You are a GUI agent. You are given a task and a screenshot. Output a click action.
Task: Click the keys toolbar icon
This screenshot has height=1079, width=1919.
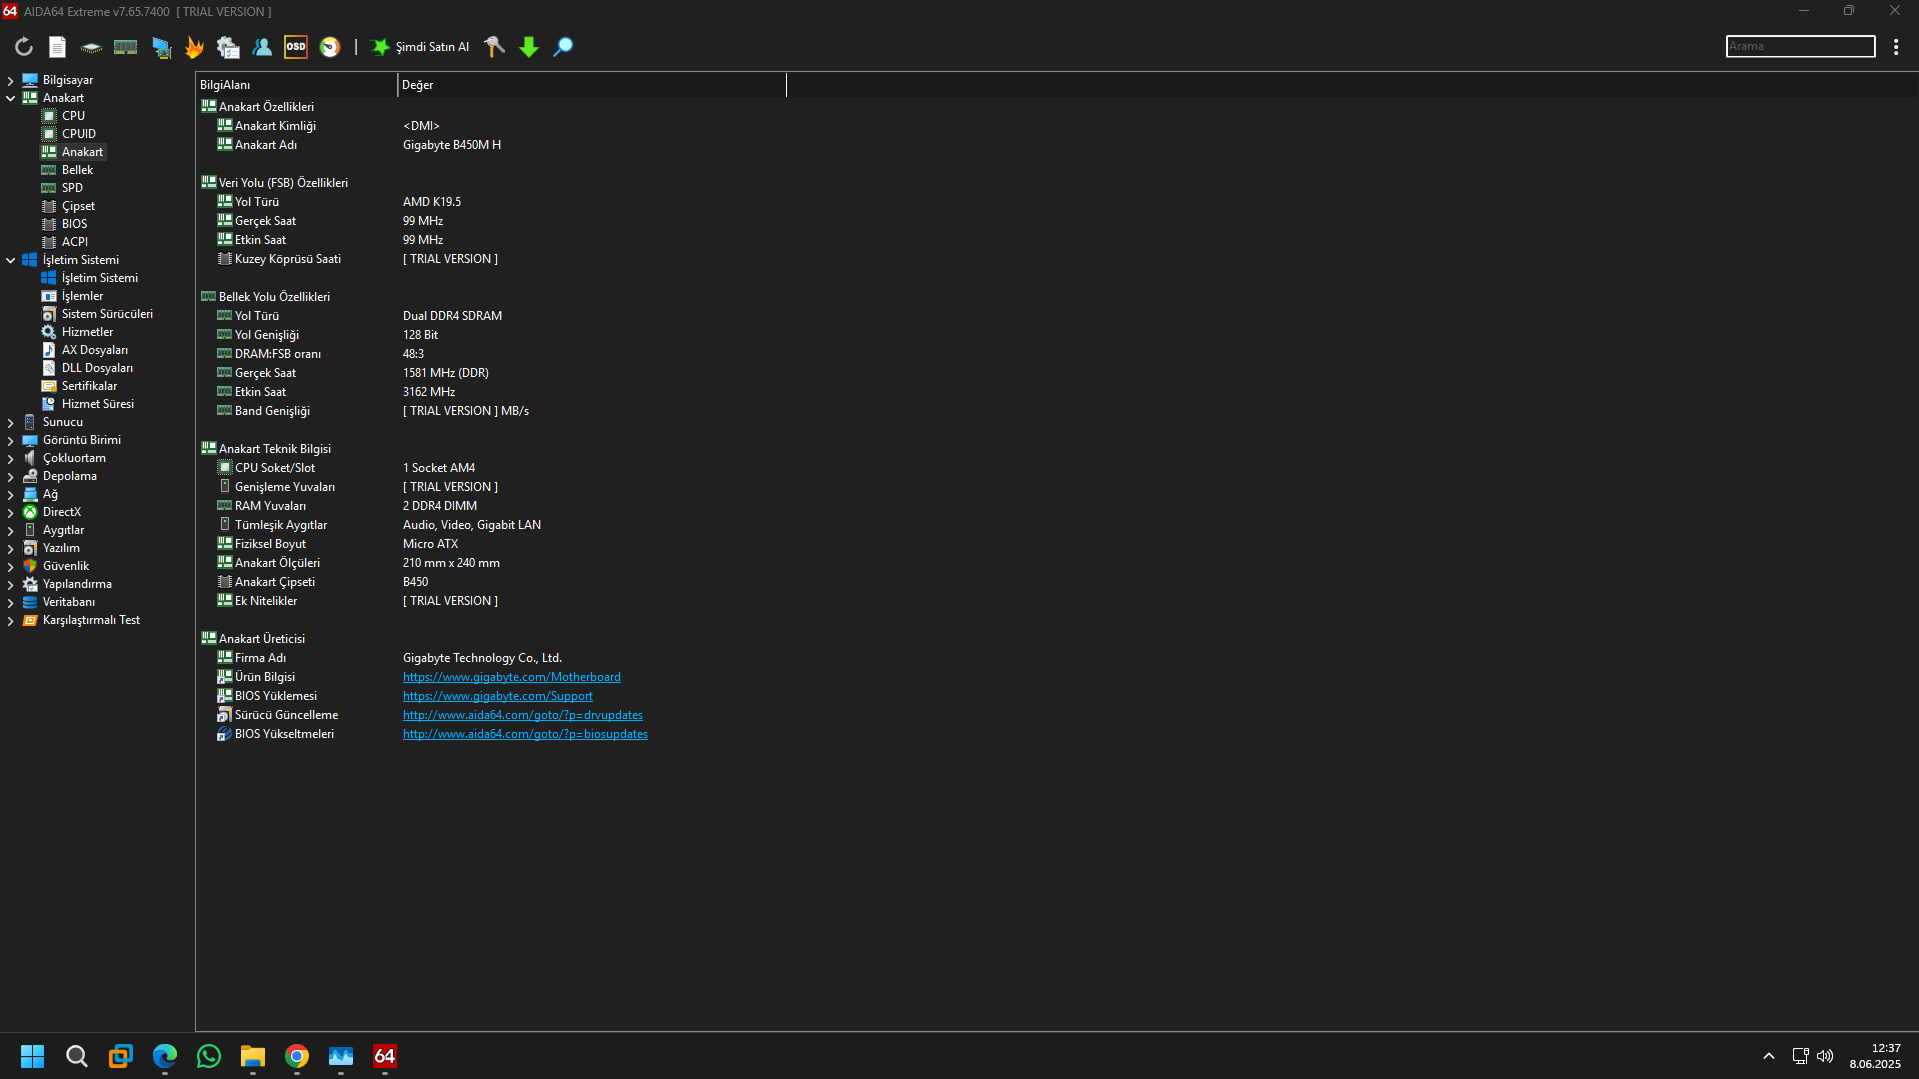(494, 47)
